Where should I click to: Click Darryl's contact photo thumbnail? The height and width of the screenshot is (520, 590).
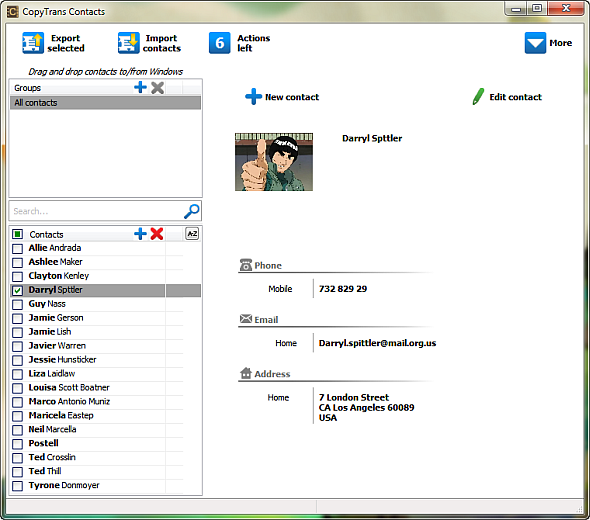pyautogui.click(x=274, y=162)
